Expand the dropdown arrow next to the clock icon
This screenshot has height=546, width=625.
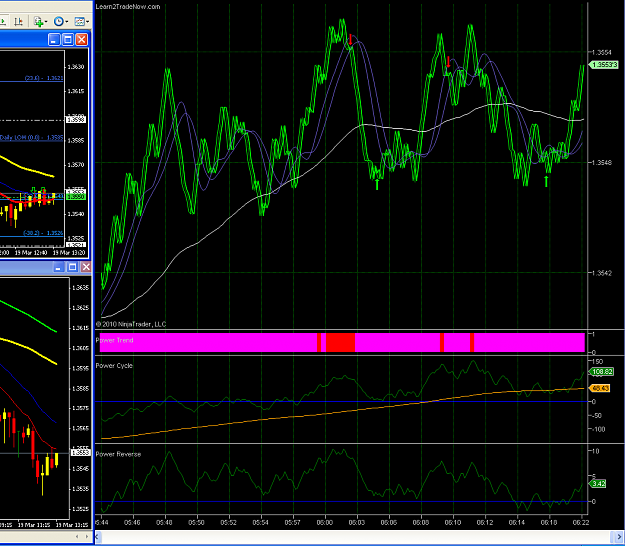point(67,22)
